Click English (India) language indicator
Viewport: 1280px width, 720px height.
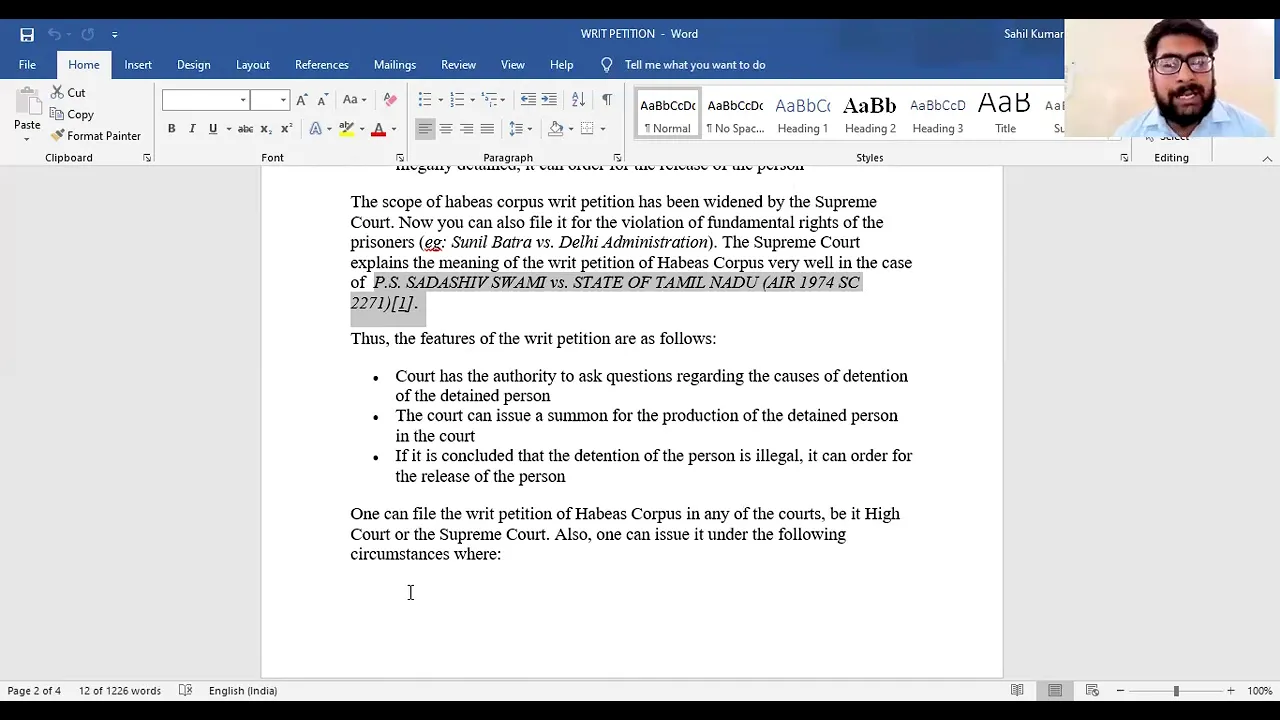pyautogui.click(x=243, y=690)
